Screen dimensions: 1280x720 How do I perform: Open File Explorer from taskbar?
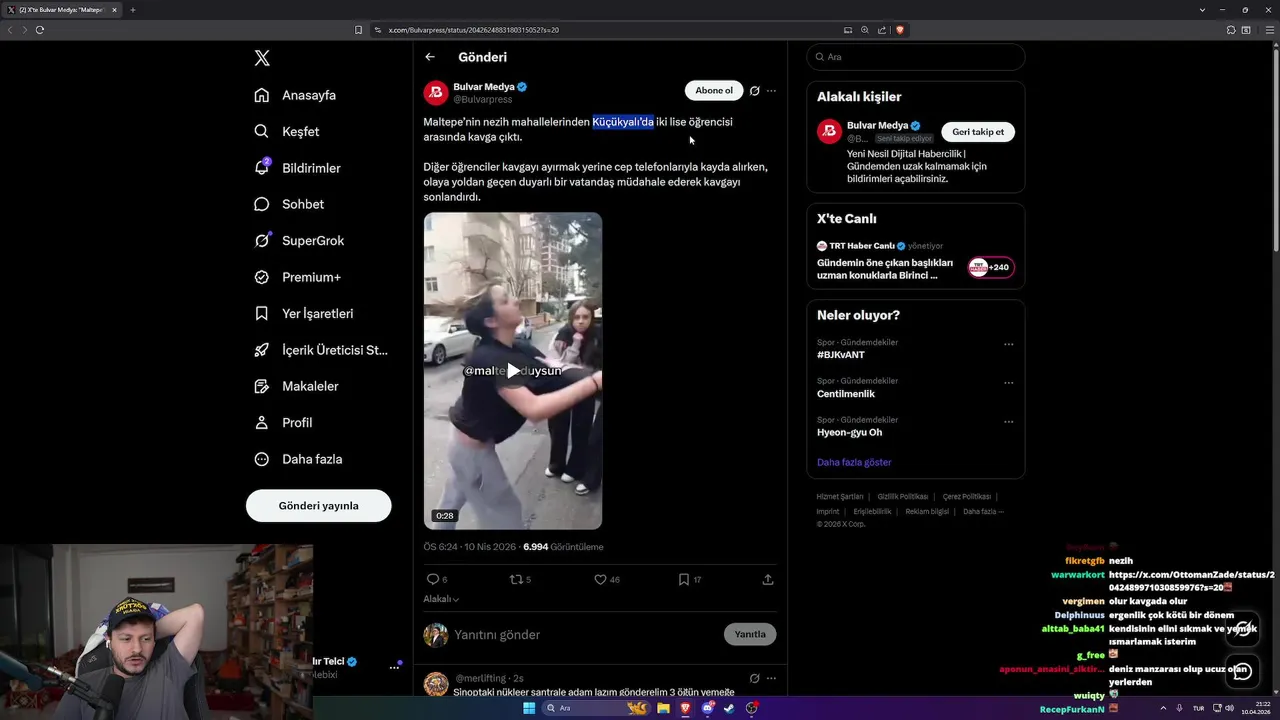(x=663, y=708)
